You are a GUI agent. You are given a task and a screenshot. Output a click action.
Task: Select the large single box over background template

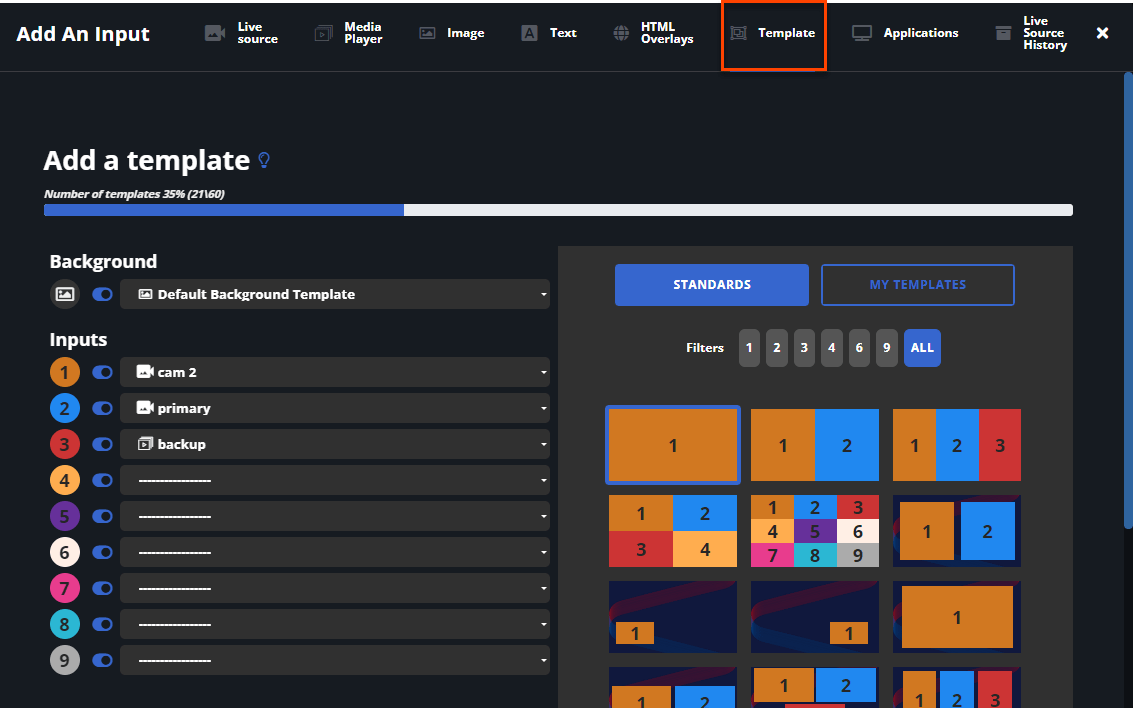957,617
